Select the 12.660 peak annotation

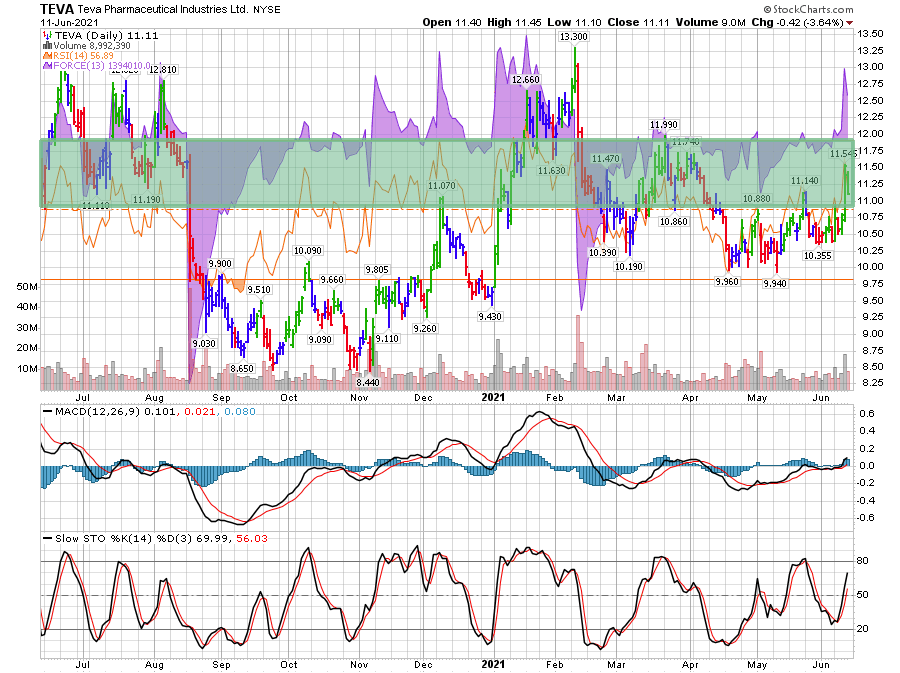pyautogui.click(x=525, y=79)
